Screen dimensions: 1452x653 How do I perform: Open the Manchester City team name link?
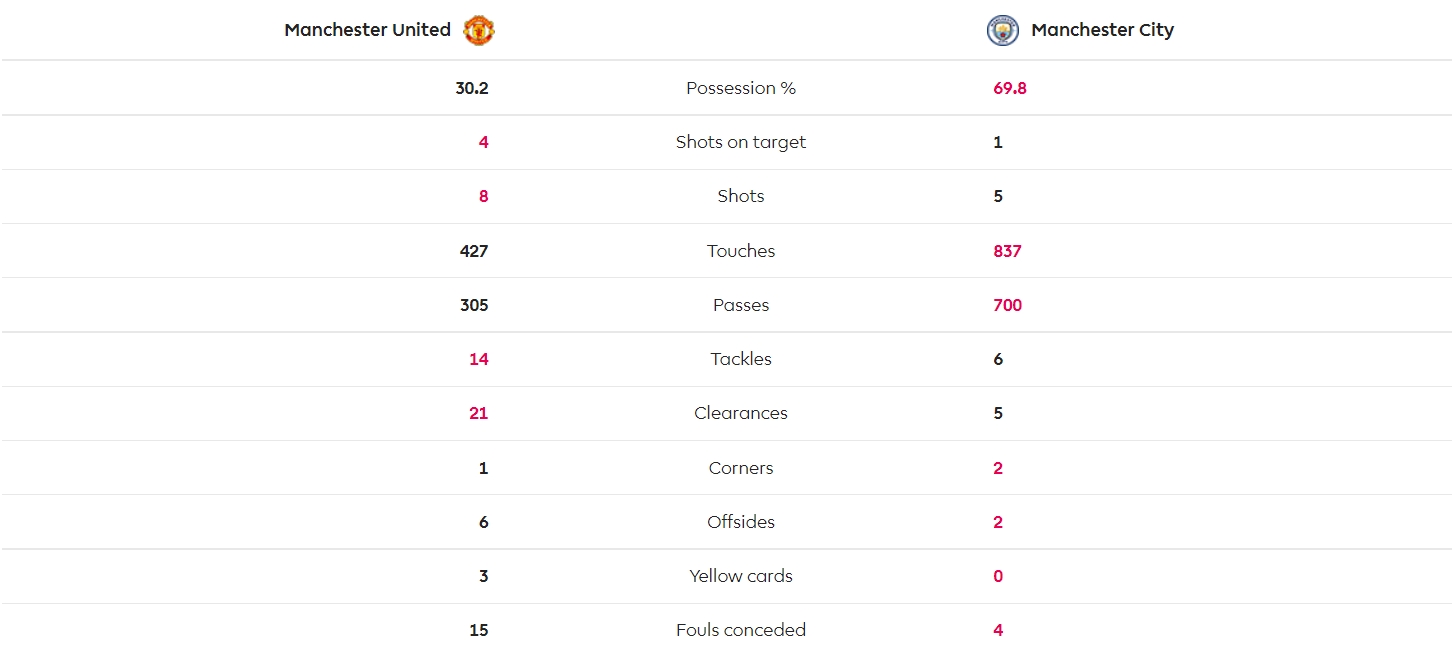pos(1102,30)
